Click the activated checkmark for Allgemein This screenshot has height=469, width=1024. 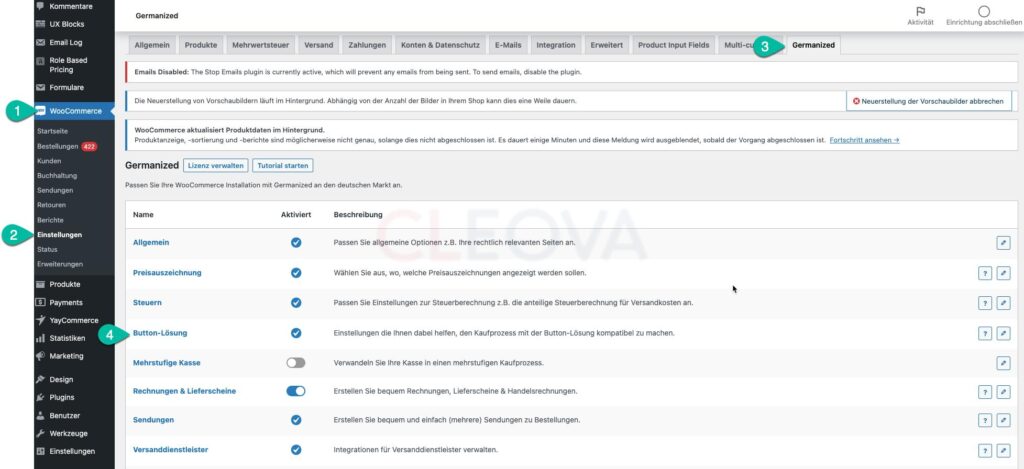point(296,242)
